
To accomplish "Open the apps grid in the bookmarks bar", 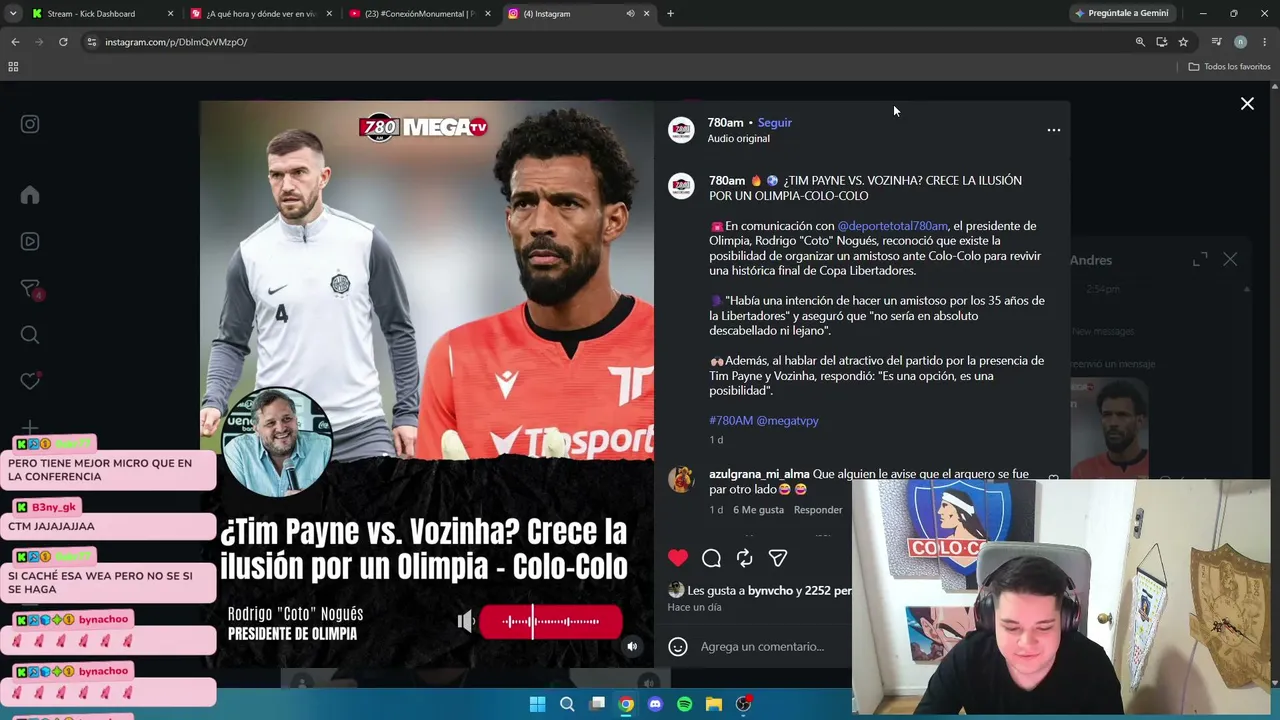I will tap(13, 67).
